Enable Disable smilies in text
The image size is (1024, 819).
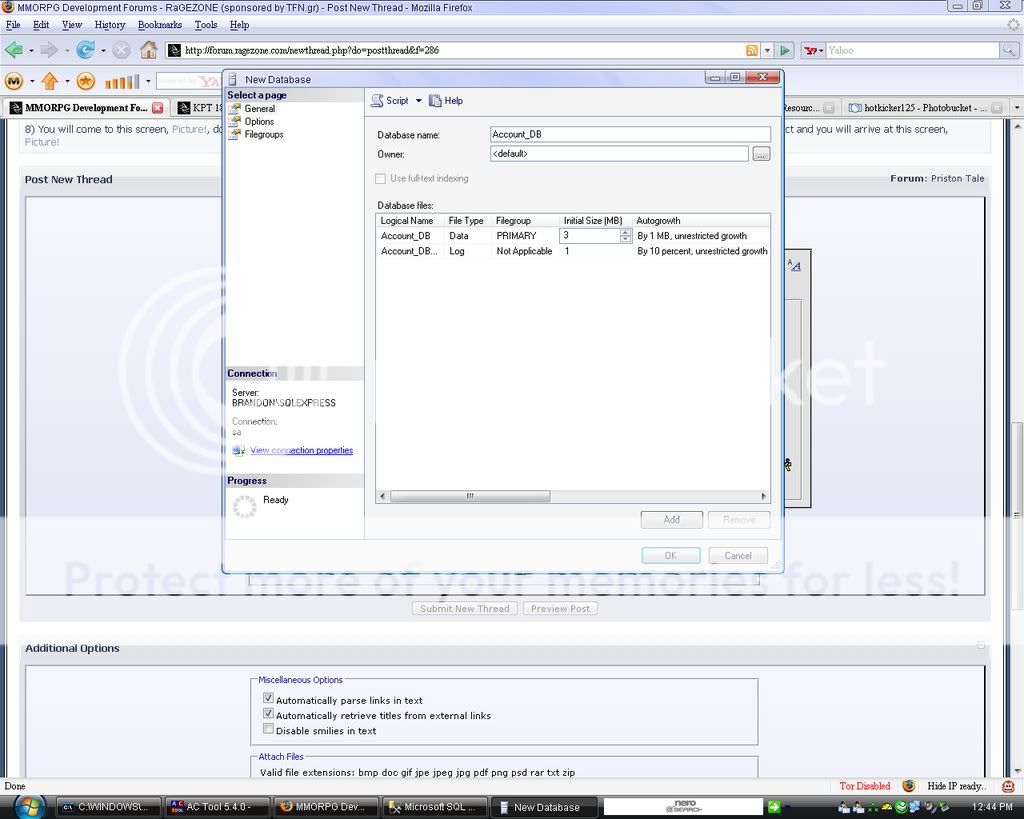[x=268, y=729]
